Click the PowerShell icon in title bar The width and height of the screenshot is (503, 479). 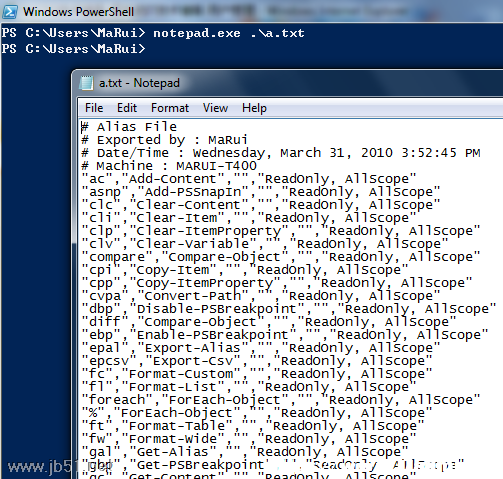10,12
